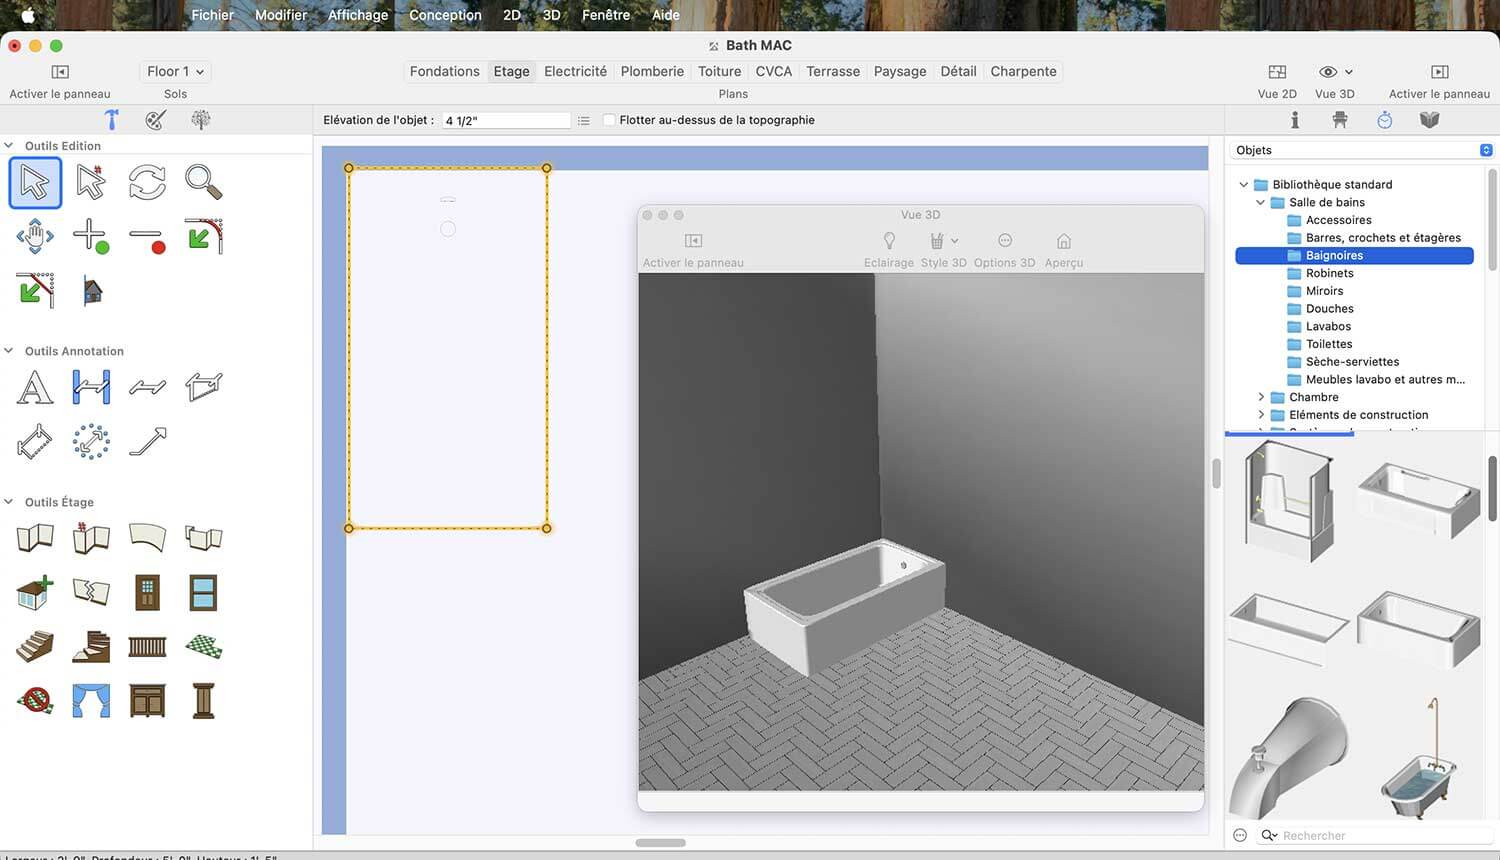Image resolution: width=1500 pixels, height=860 pixels.
Task: Select the text annotation A tool
Action: click(35, 387)
